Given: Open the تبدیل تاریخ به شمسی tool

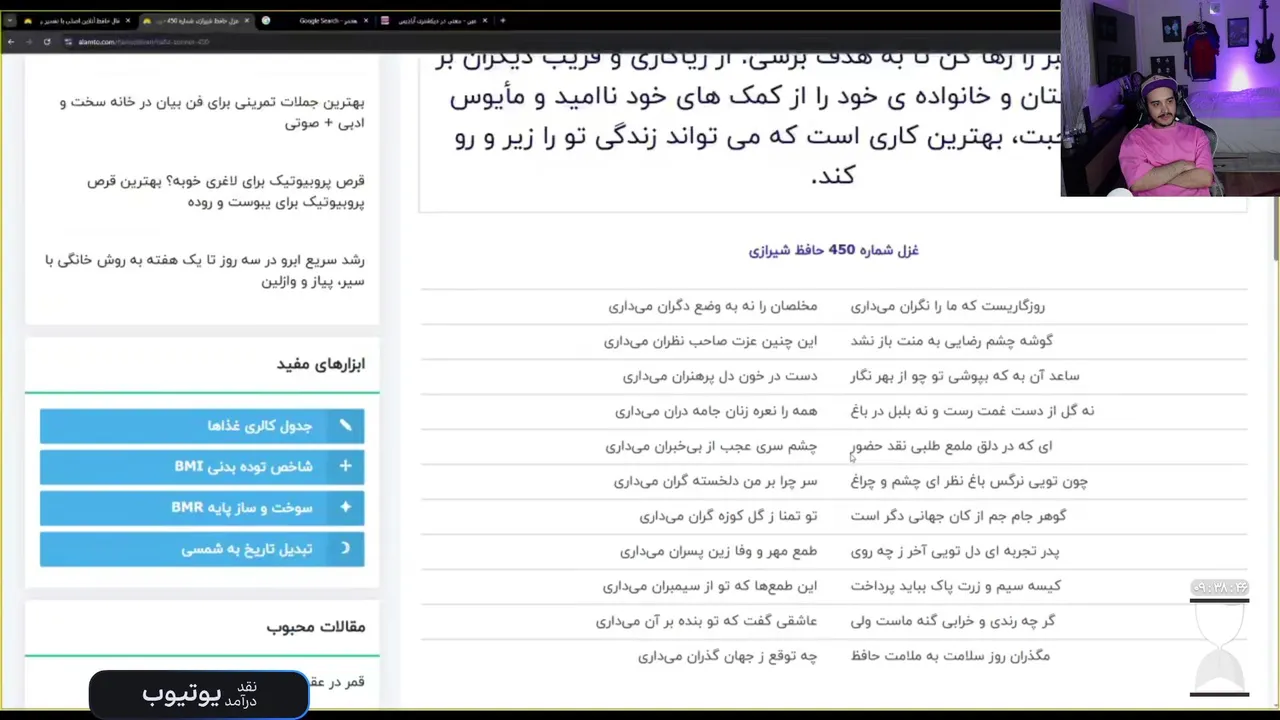Looking at the screenshot, I should pyautogui.click(x=202, y=548).
